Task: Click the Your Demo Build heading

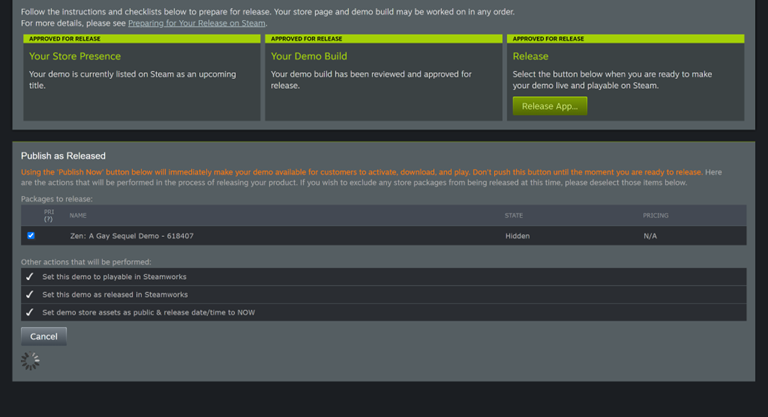Action: click(x=311, y=56)
